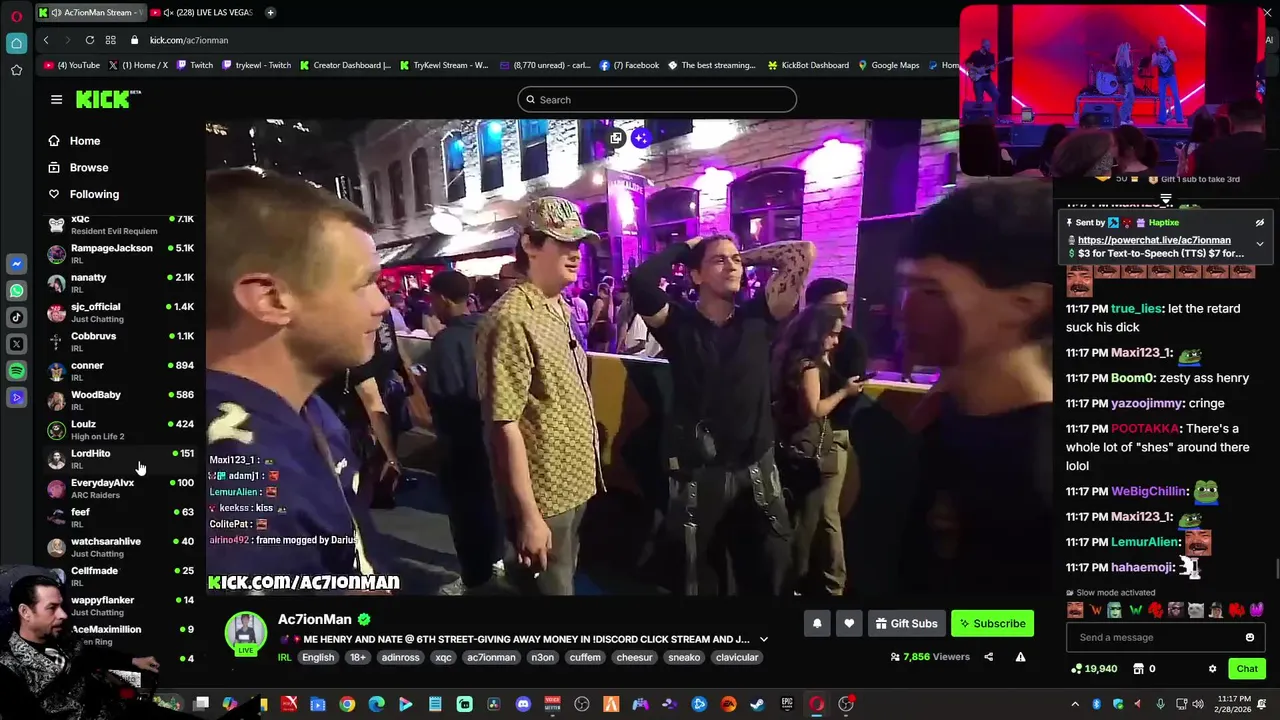Viewport: 1280px width, 720px height.
Task: Click the adinross tag chip
Action: tap(401, 657)
